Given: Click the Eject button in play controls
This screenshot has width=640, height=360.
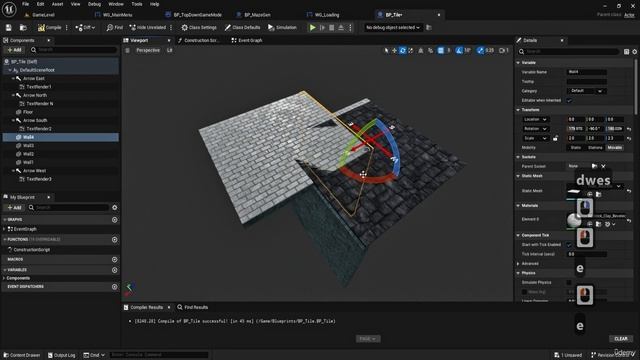Looking at the screenshot, I should click(x=341, y=27).
